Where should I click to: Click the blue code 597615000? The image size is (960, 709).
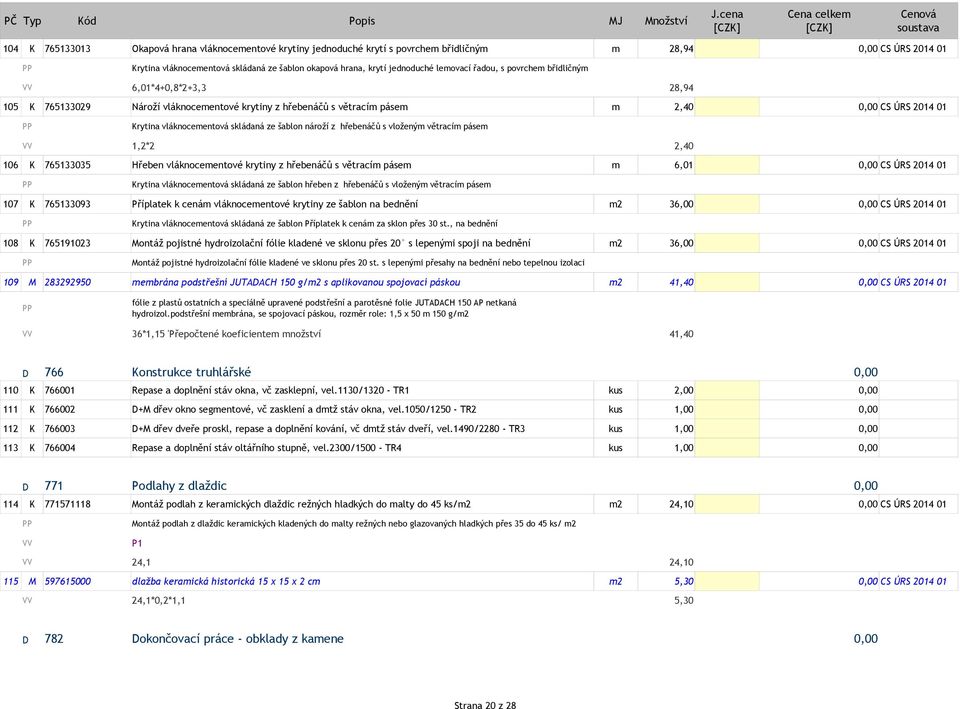[x=67, y=581]
